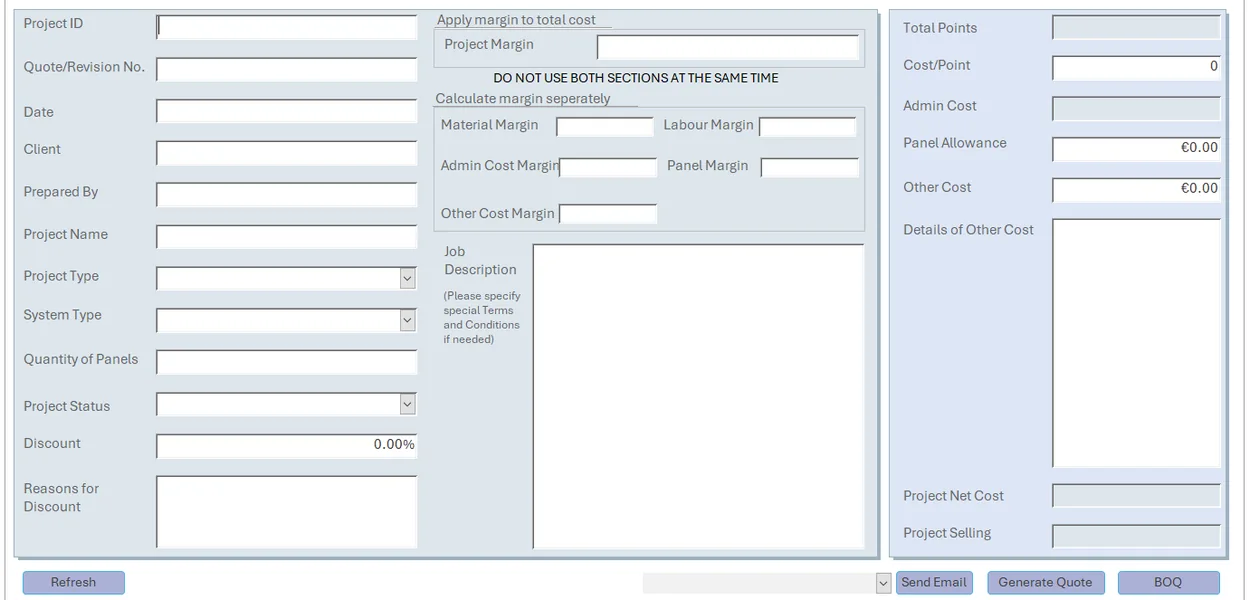1250x600 pixels.
Task: Click the Cost/Point value field
Action: [1137, 68]
